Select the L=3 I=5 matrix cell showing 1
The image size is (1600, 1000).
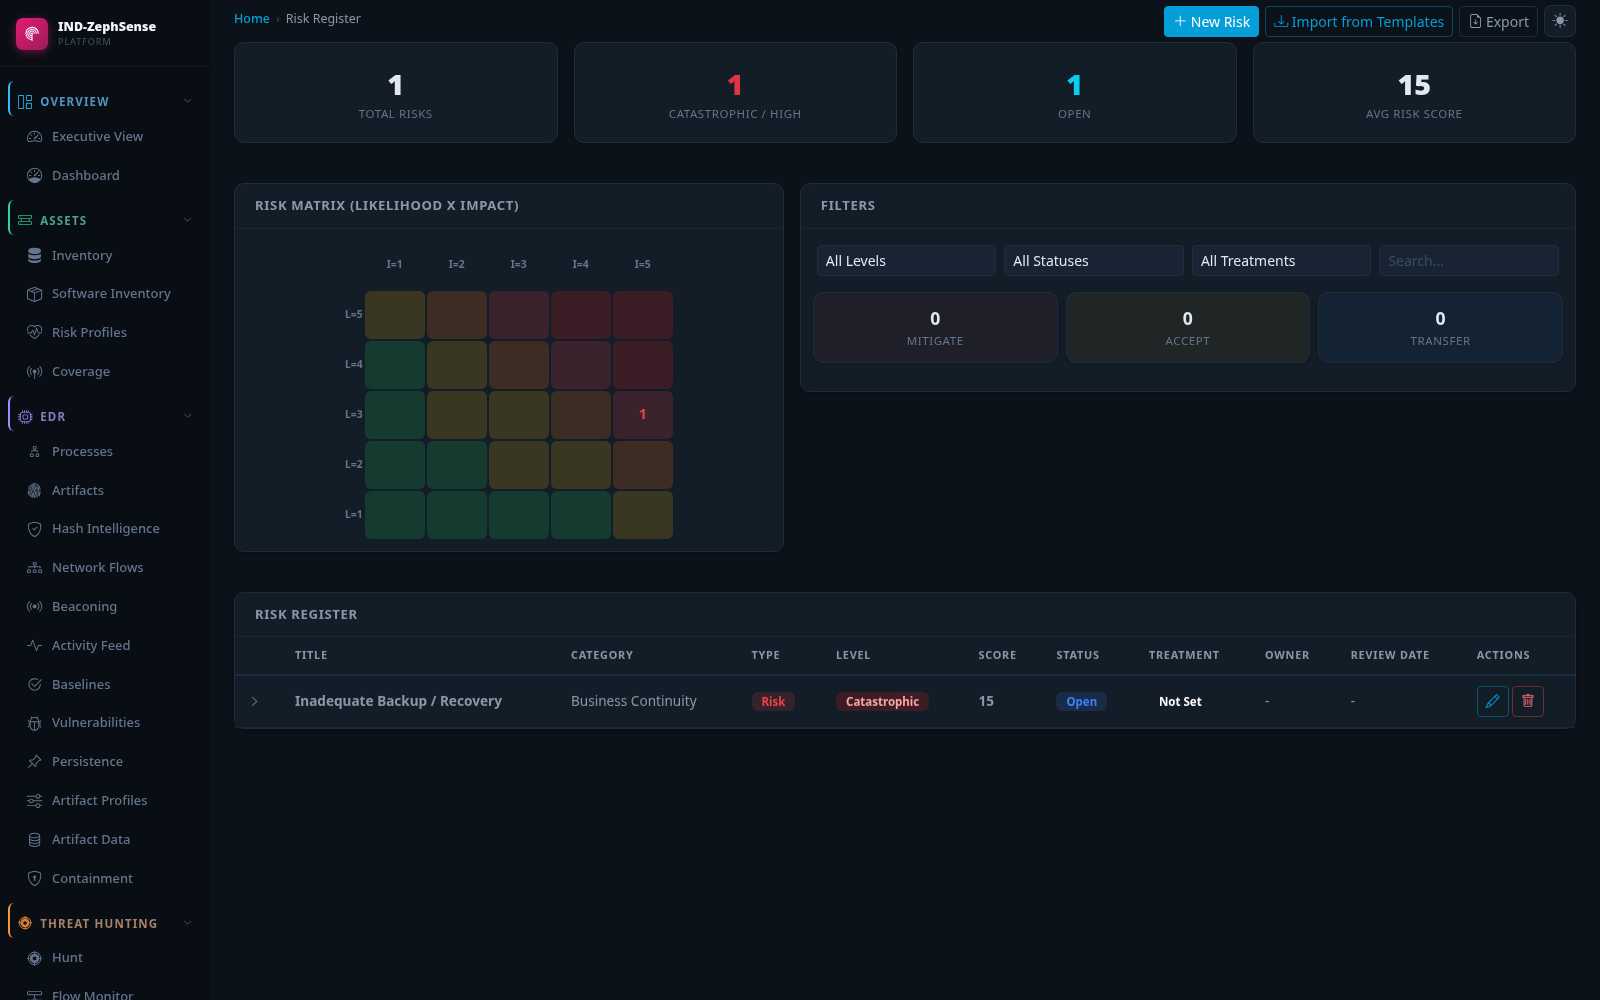click(x=643, y=415)
